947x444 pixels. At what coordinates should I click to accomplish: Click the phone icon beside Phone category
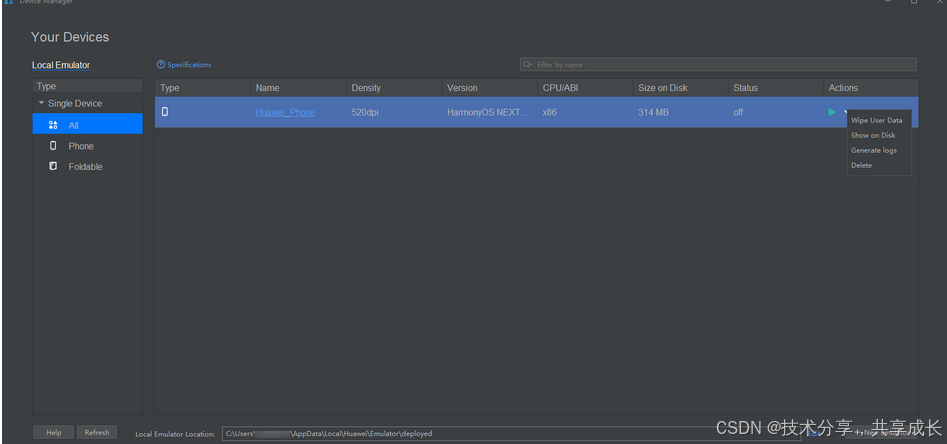click(53, 146)
